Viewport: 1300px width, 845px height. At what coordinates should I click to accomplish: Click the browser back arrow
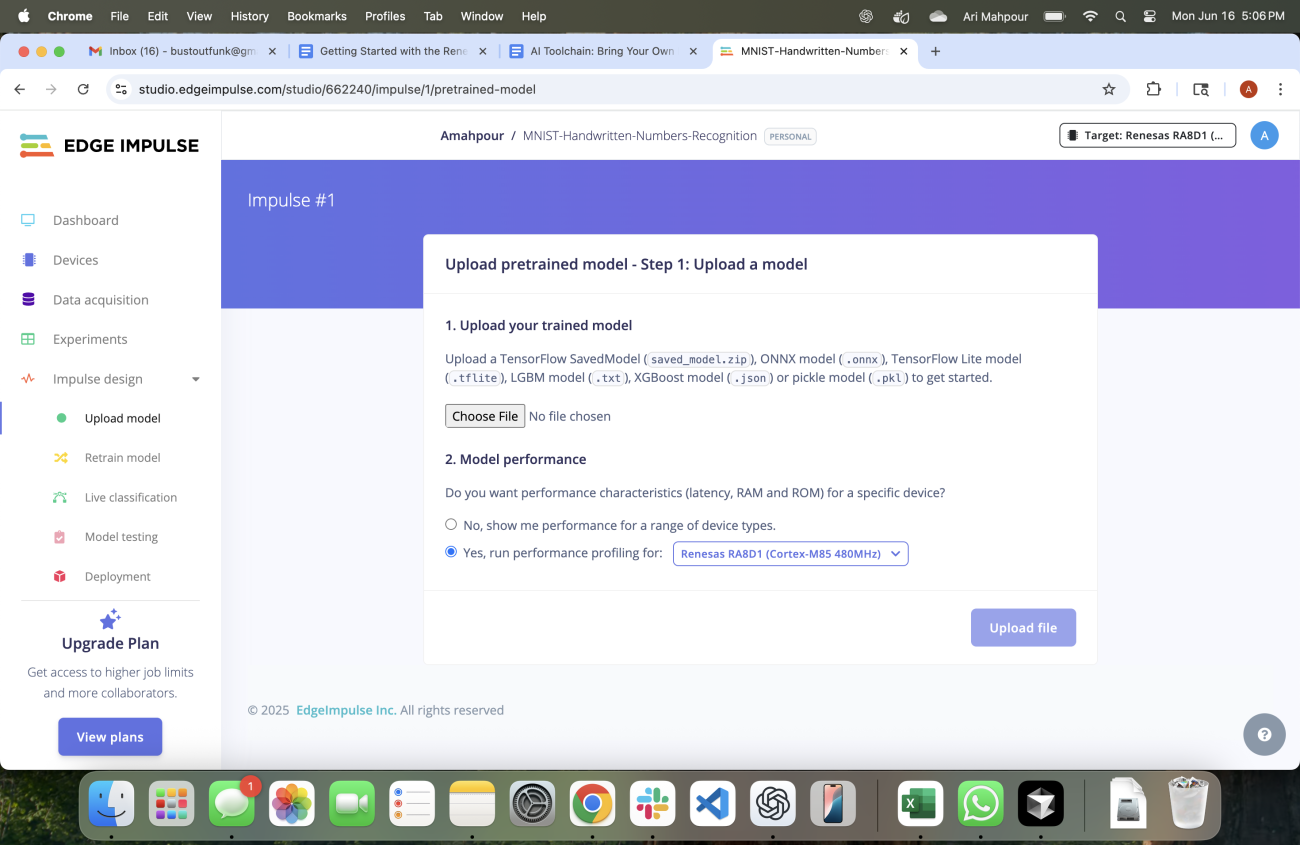(20, 89)
